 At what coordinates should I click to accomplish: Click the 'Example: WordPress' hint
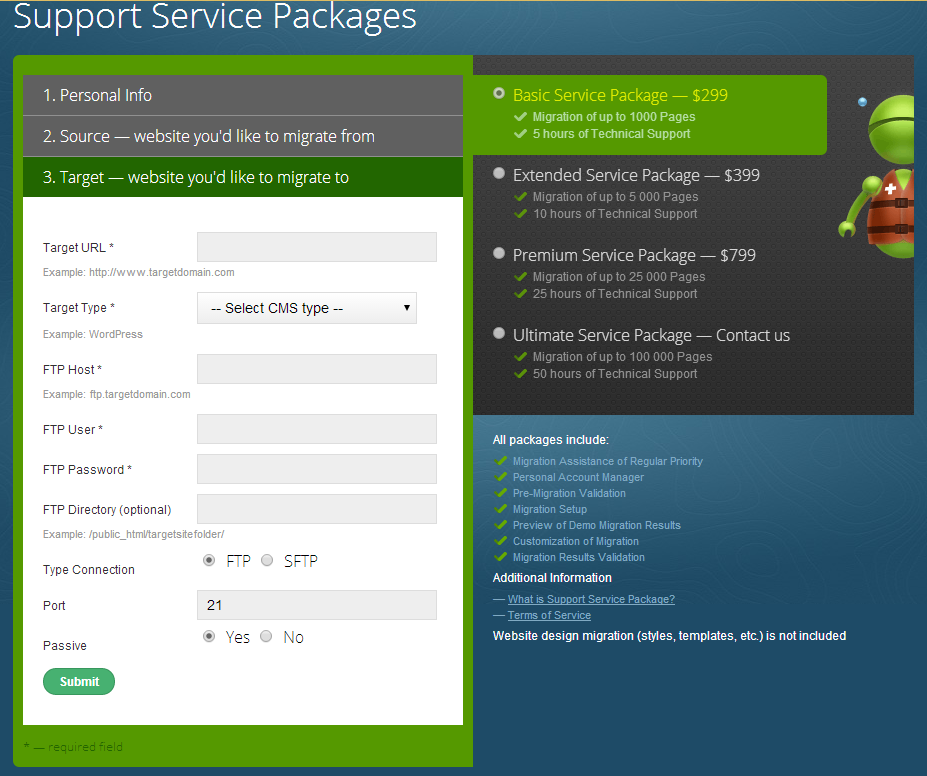(x=93, y=335)
